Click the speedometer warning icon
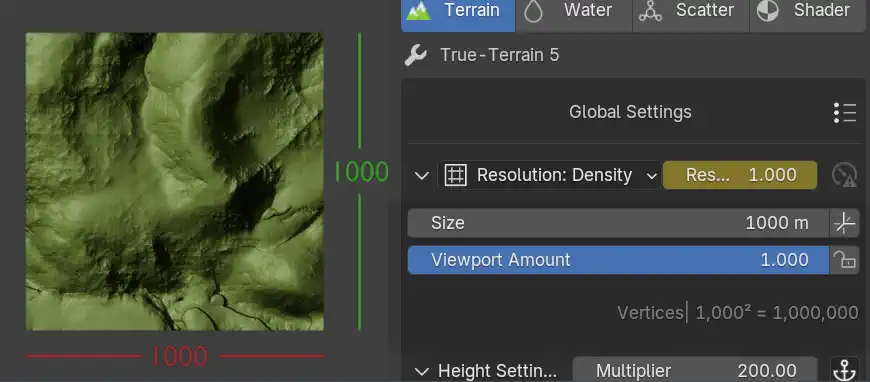The image size is (870, 382). pyautogui.click(x=844, y=175)
